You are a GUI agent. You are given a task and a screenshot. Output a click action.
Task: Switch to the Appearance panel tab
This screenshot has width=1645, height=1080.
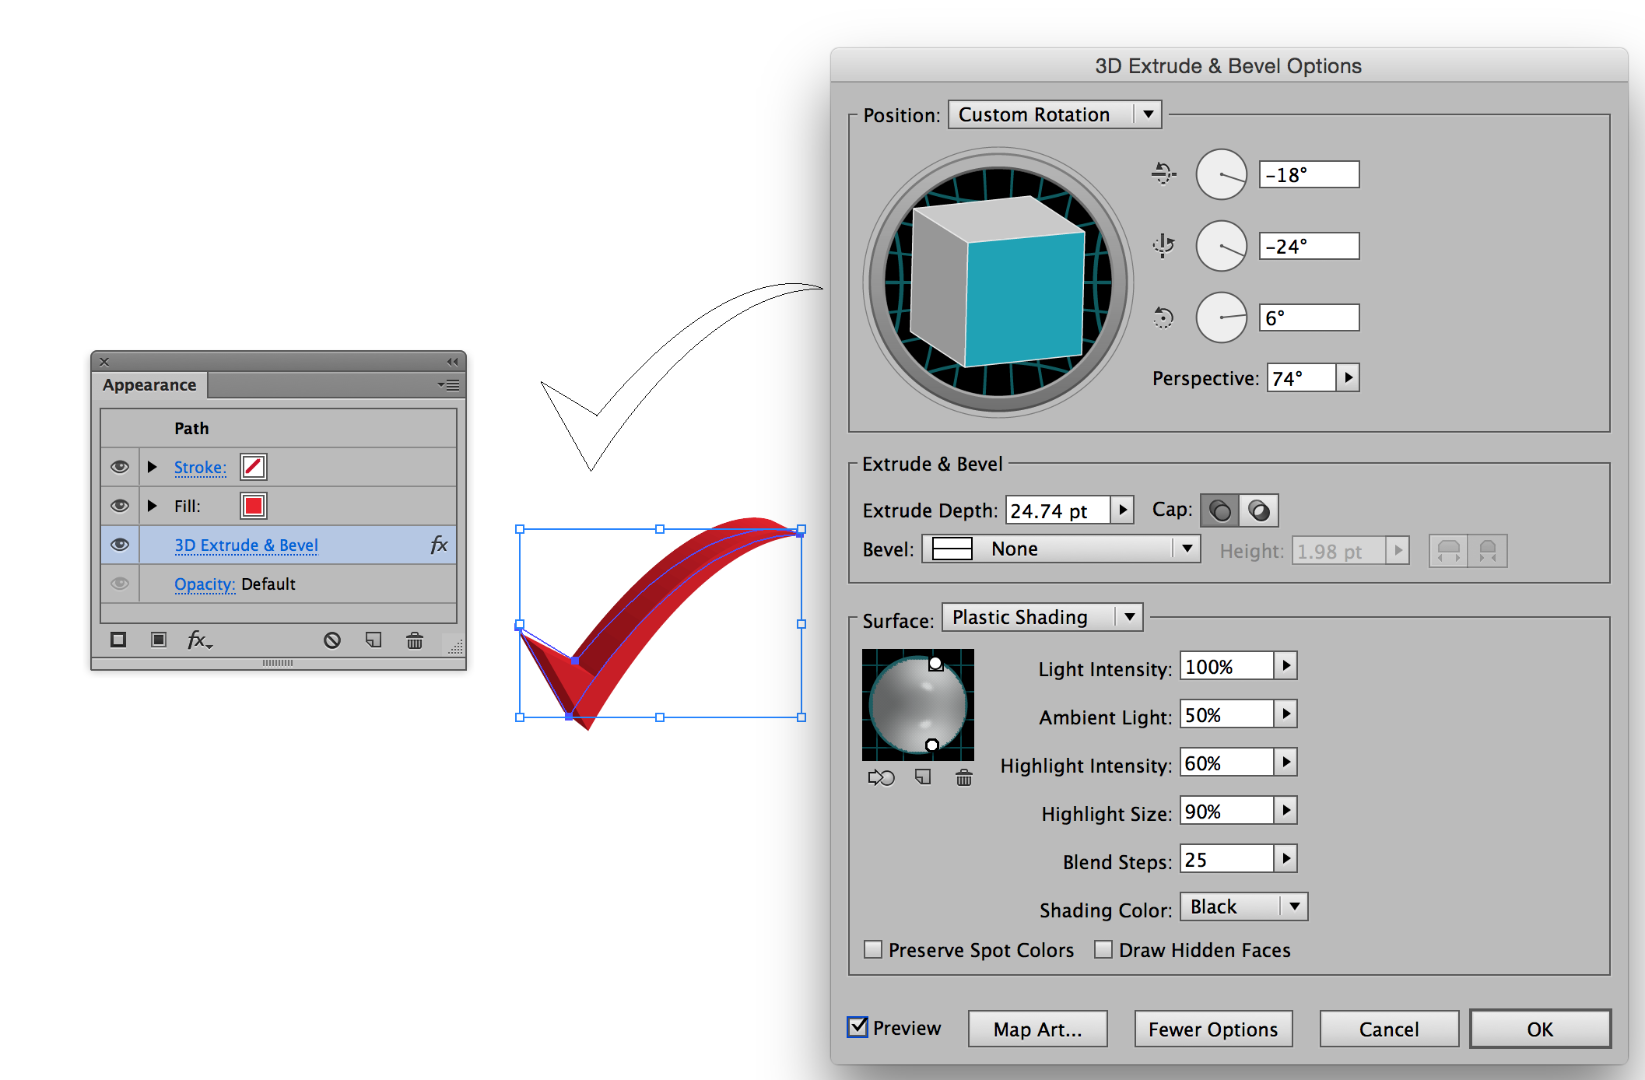(148, 384)
